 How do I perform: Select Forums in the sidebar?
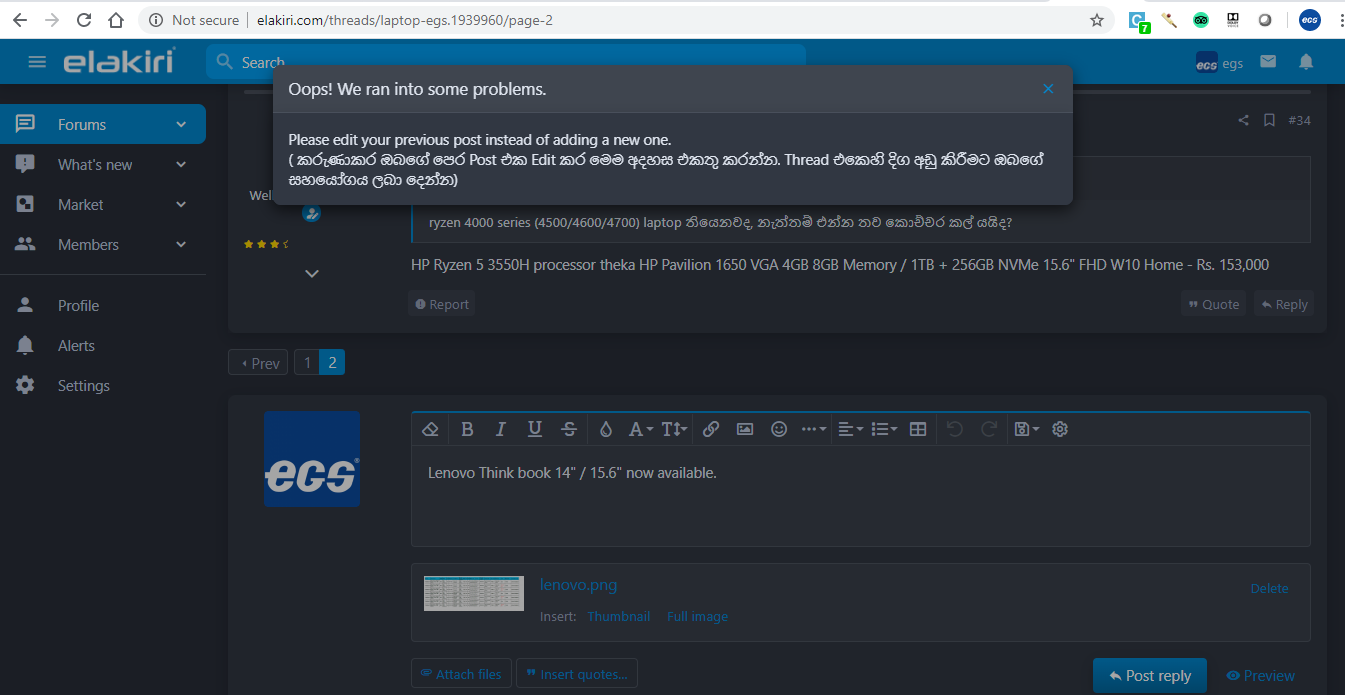[x=82, y=125]
